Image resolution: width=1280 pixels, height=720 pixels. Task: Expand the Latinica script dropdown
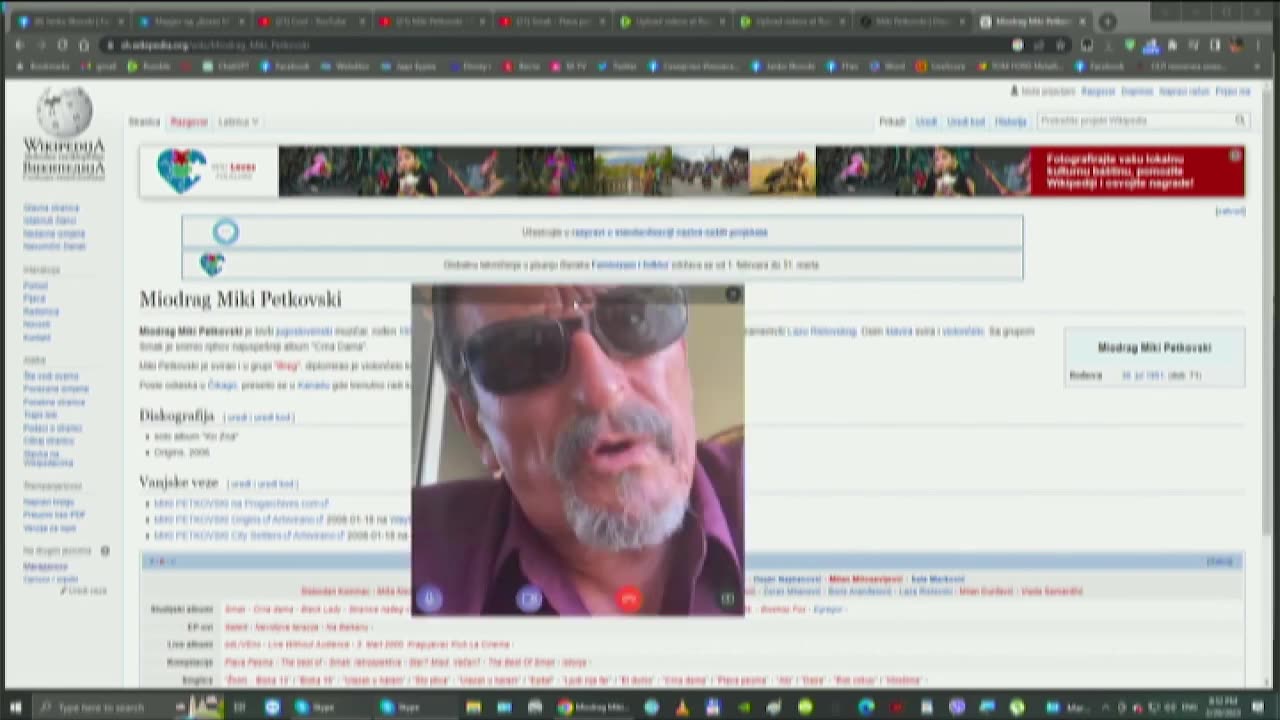[238, 122]
